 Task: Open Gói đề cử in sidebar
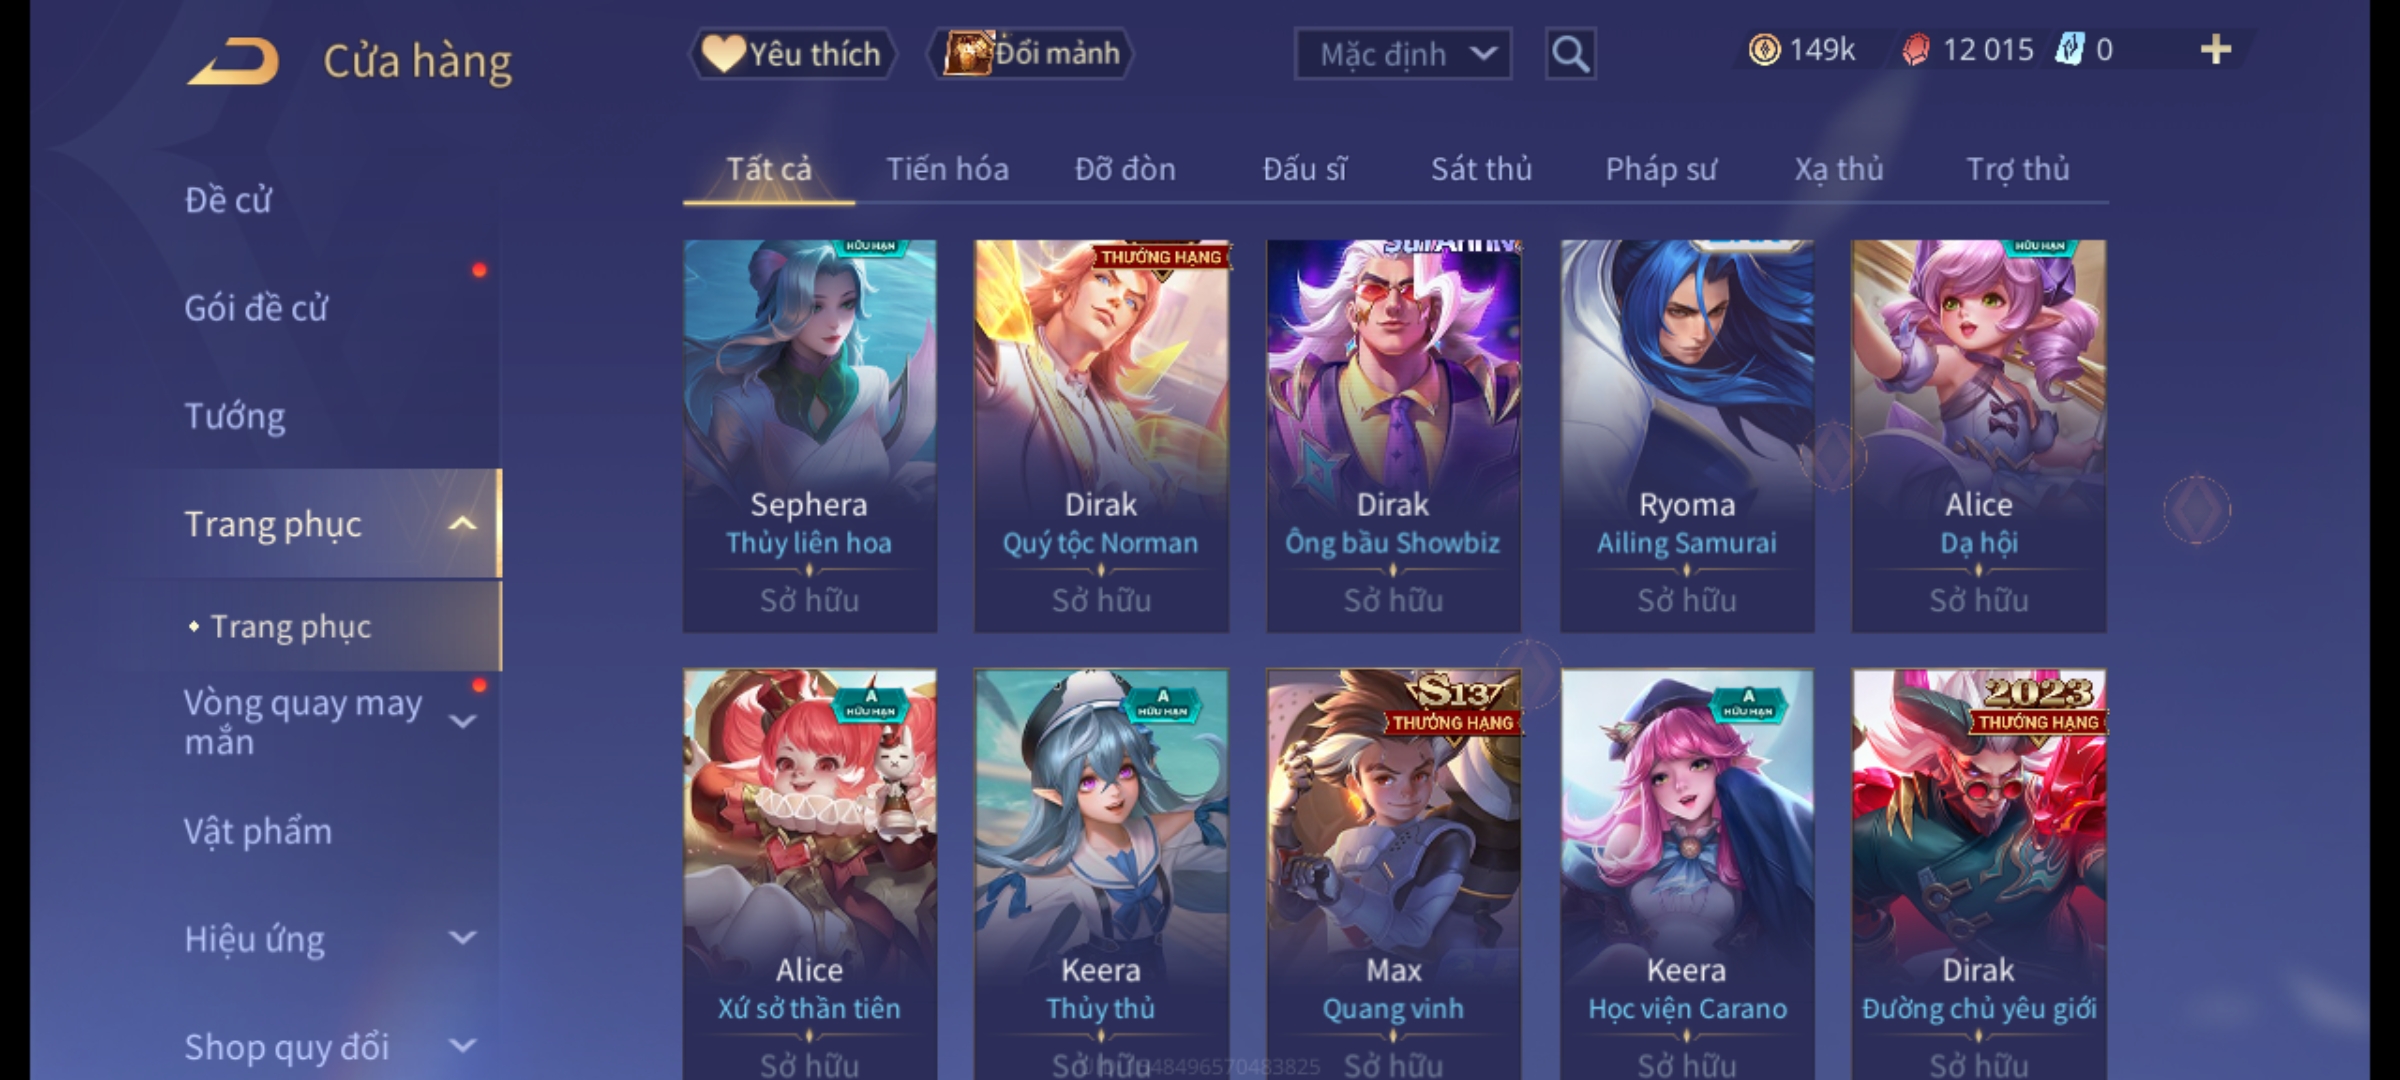(256, 308)
